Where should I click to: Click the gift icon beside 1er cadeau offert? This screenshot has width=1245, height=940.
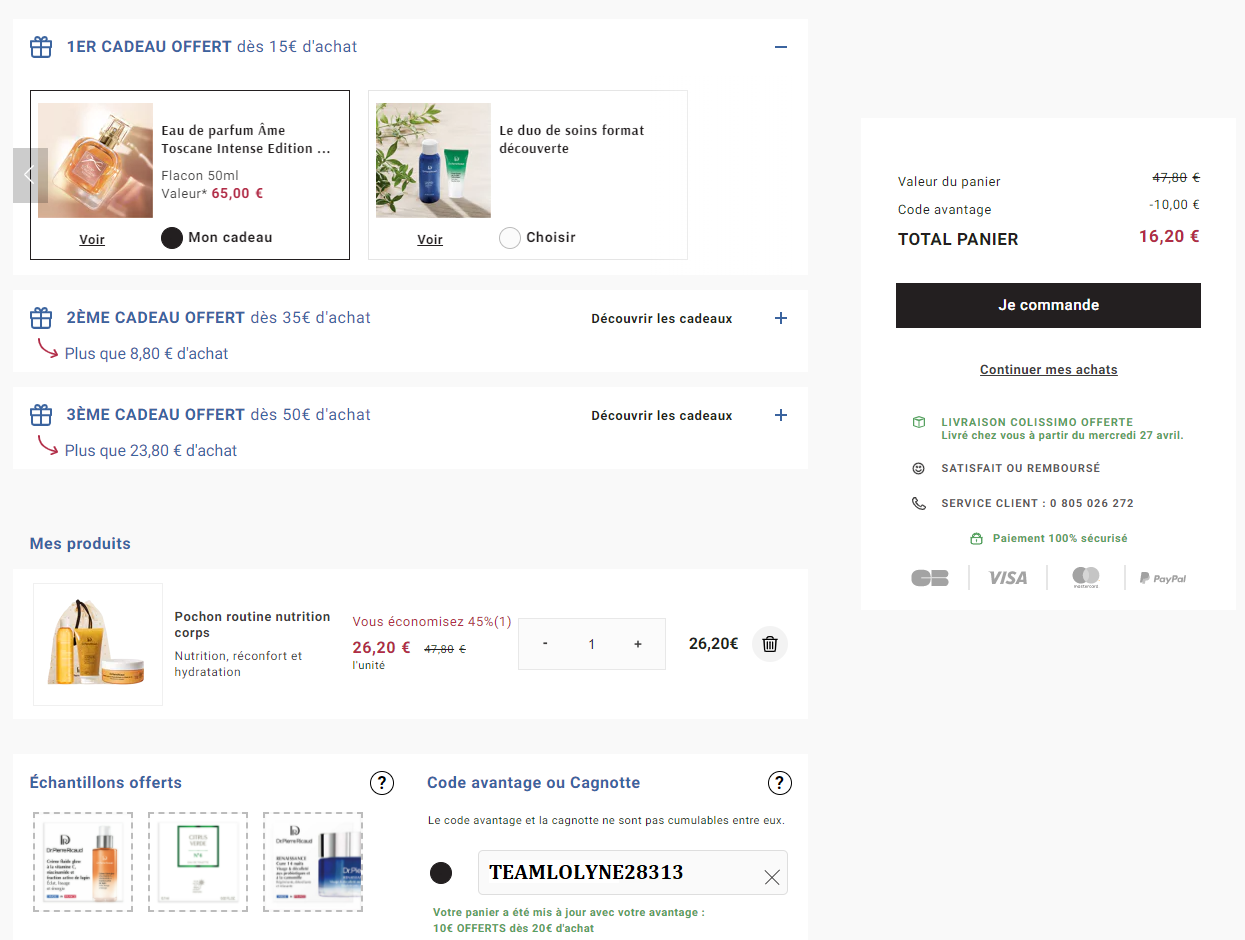click(x=41, y=47)
